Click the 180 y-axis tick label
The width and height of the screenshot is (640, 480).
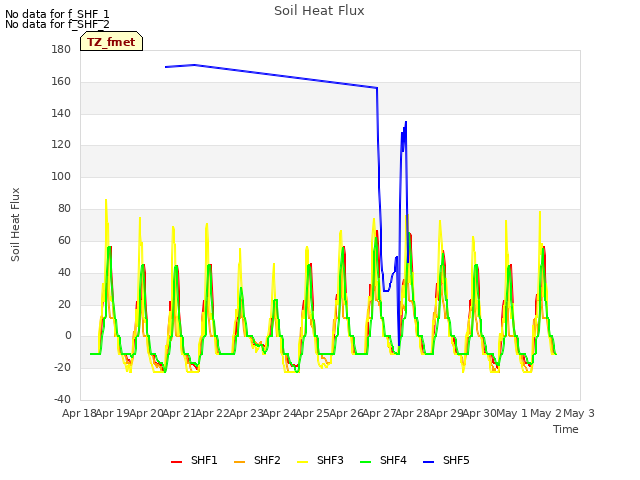61,50
